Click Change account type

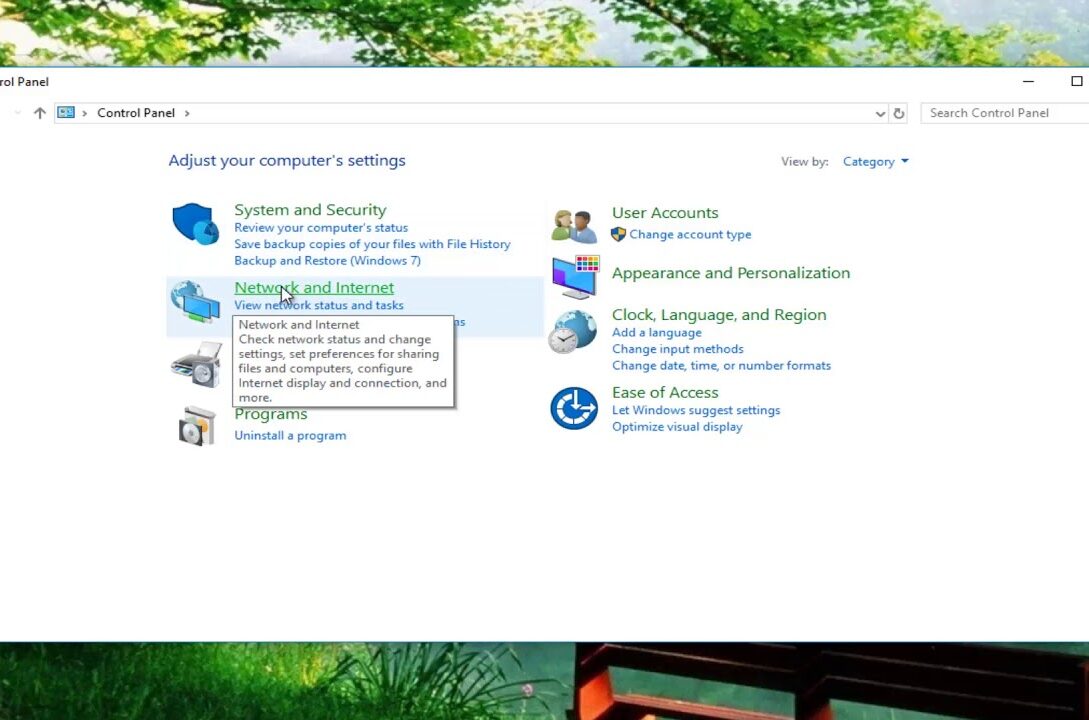coord(690,235)
